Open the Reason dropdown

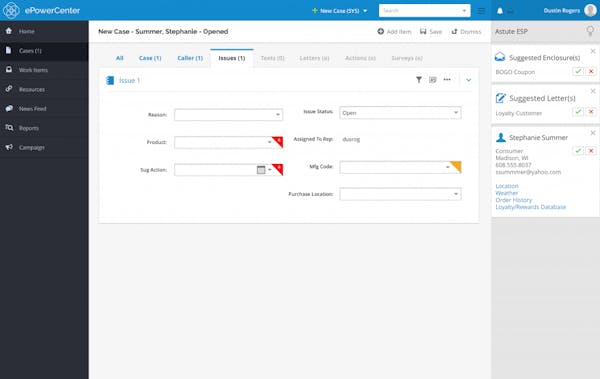278,114
